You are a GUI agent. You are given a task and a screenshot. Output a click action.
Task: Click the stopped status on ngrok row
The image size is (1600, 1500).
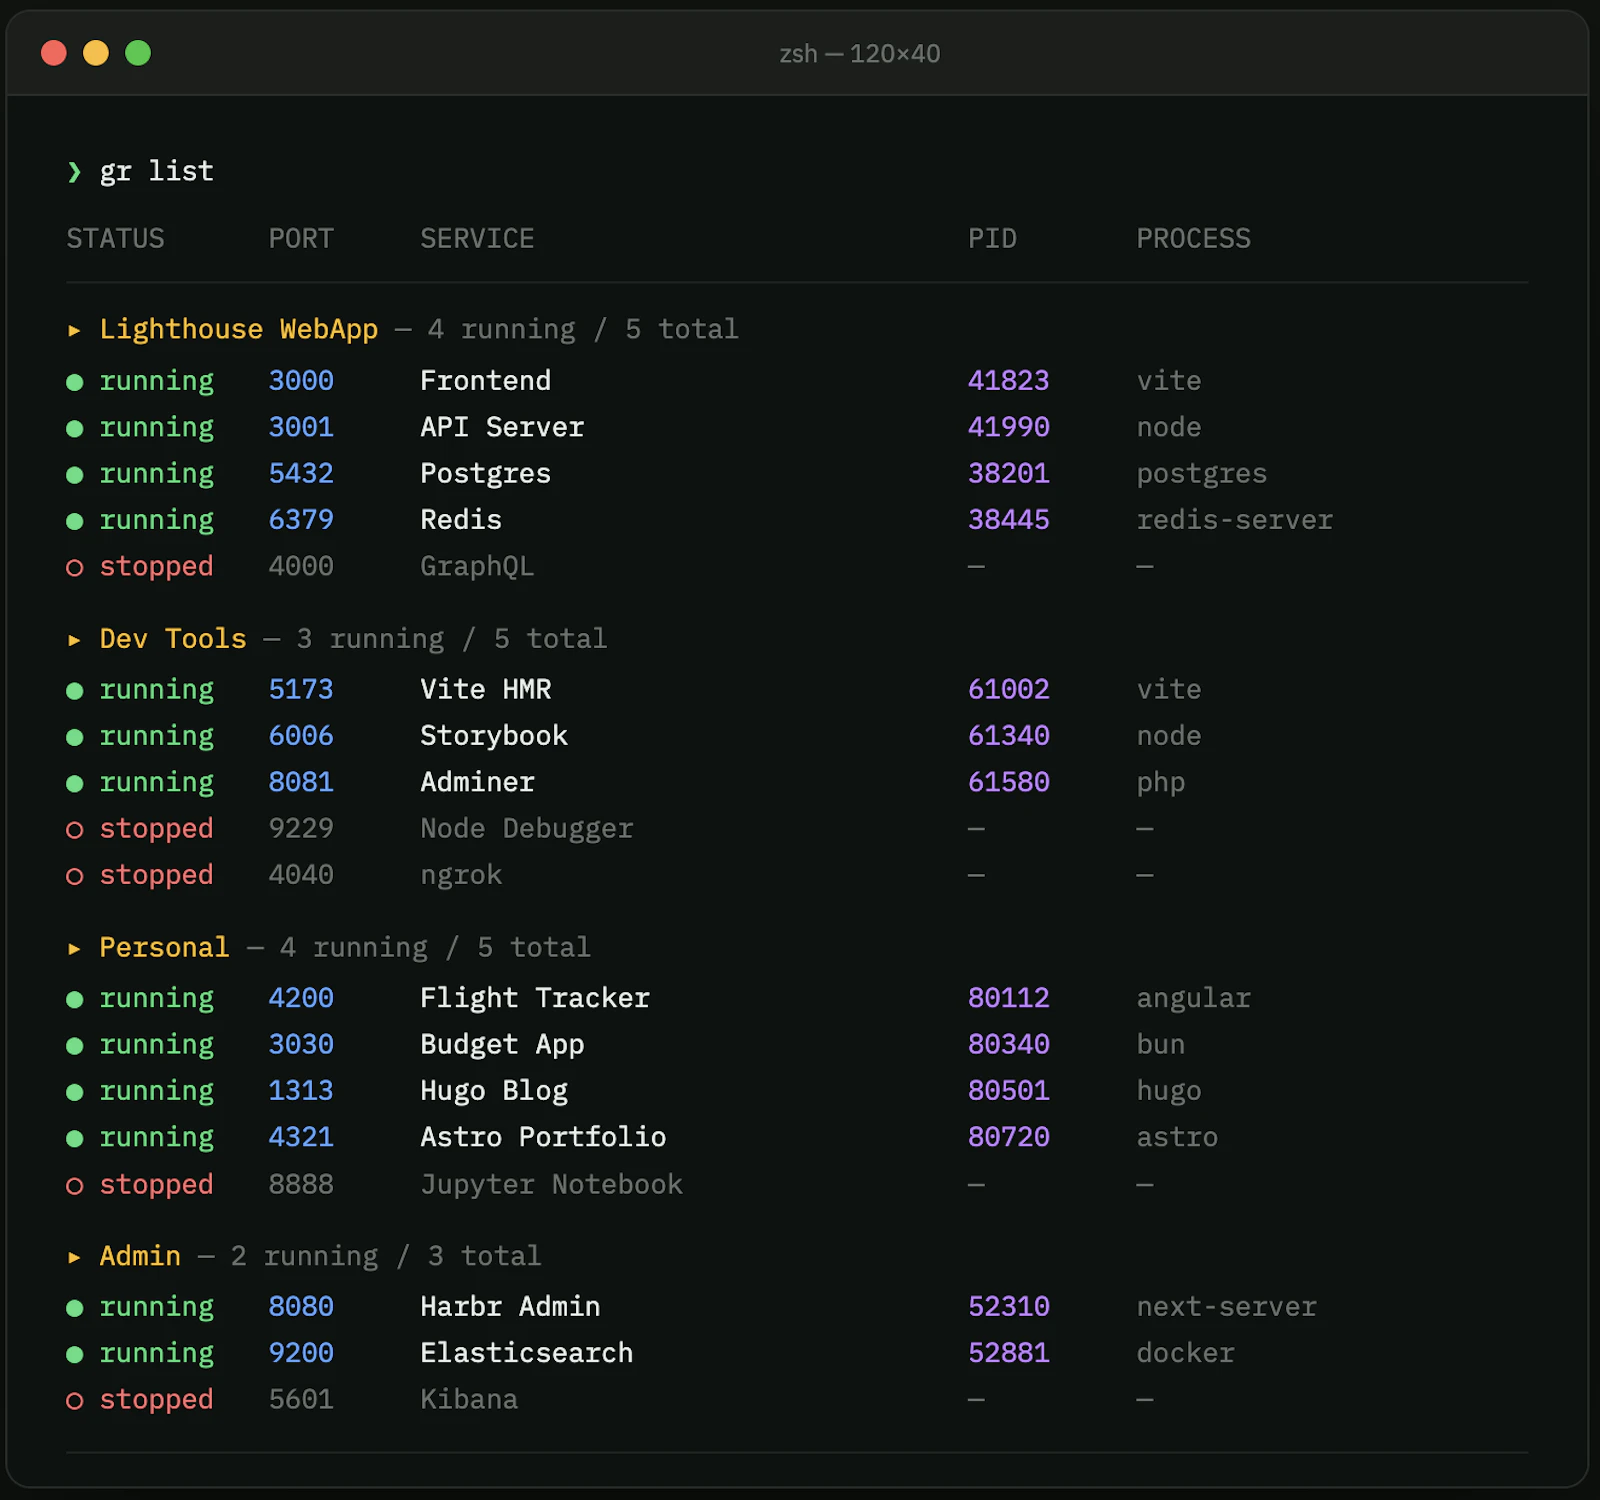click(x=157, y=876)
